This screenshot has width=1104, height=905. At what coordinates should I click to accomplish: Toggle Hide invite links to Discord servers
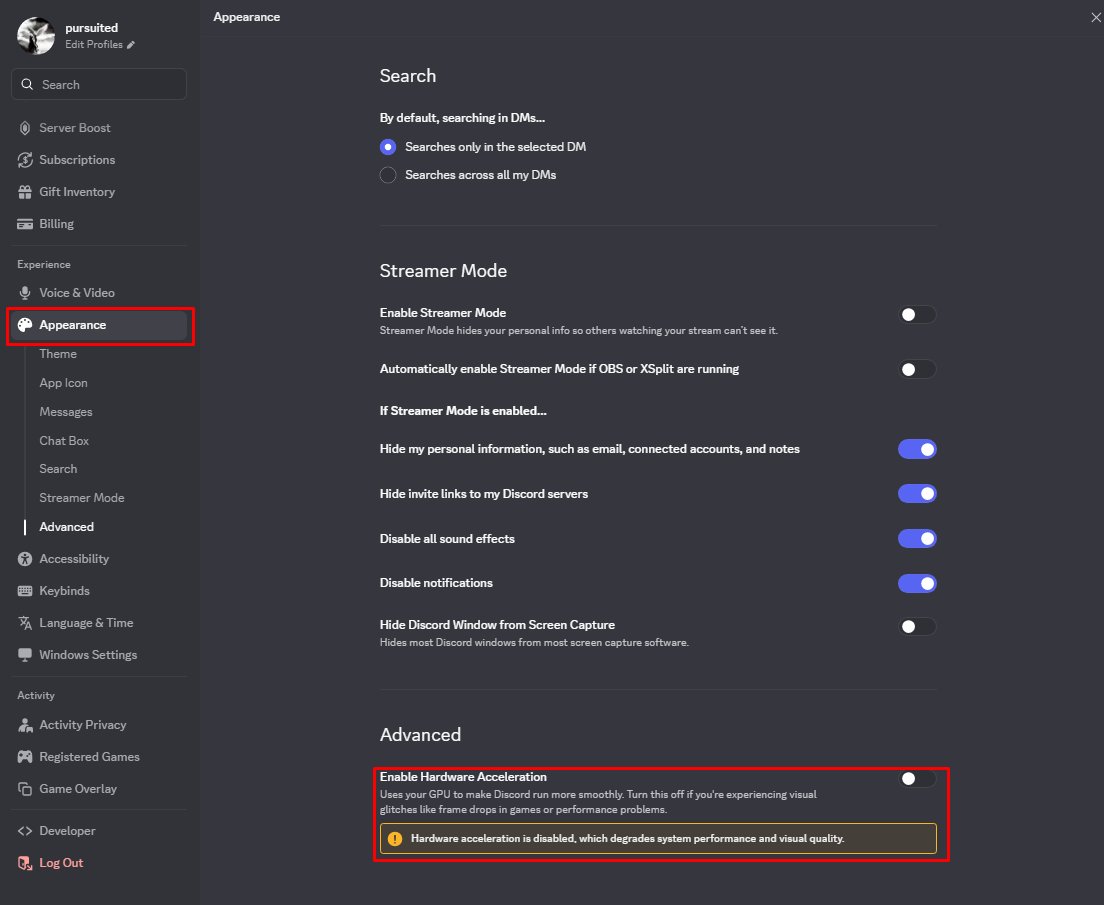(x=917, y=494)
